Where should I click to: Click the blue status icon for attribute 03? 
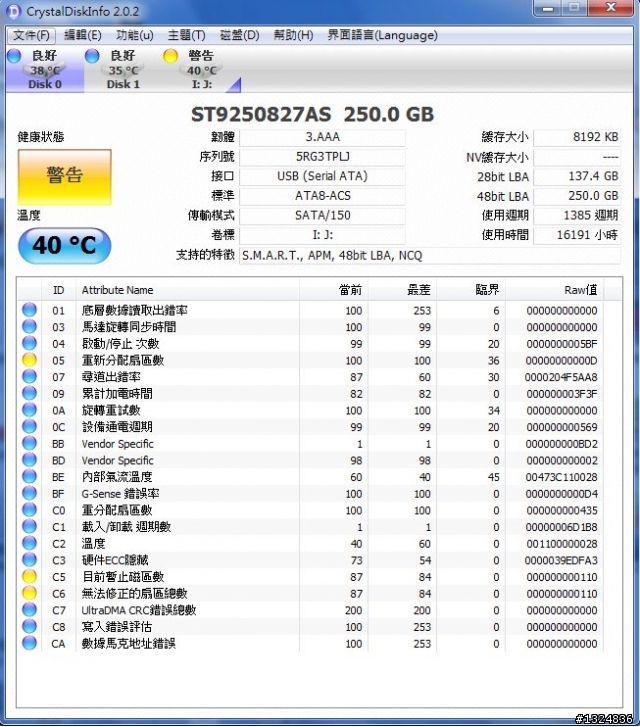click(x=29, y=326)
